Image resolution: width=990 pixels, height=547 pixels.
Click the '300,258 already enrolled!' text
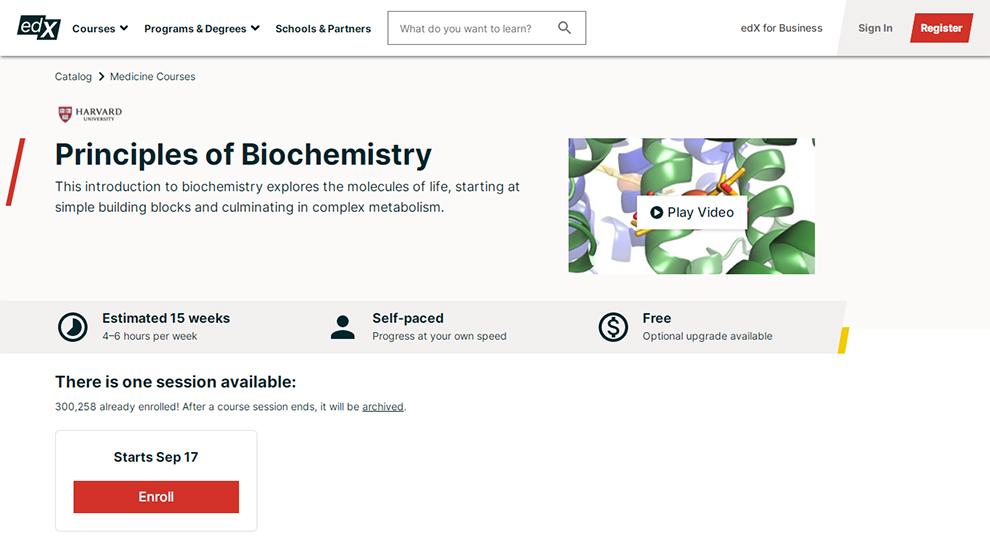[x=117, y=407]
